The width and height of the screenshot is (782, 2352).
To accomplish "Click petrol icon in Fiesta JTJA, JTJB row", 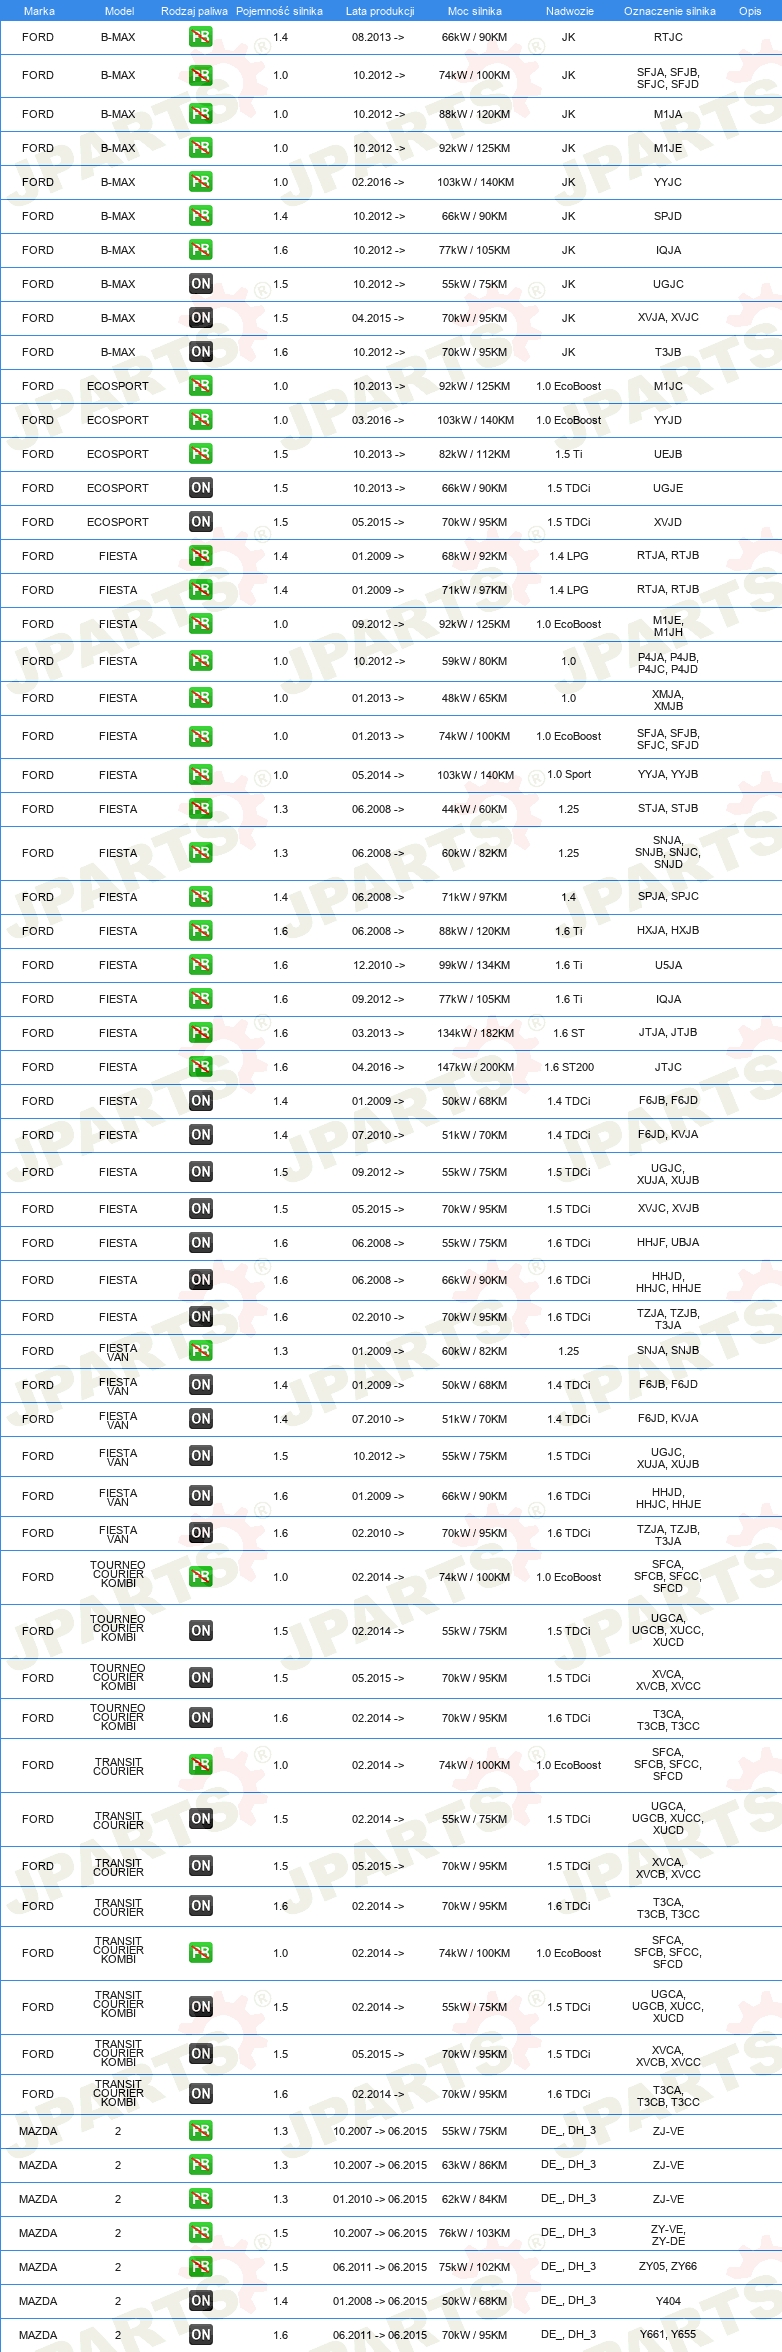I will pos(201,1033).
